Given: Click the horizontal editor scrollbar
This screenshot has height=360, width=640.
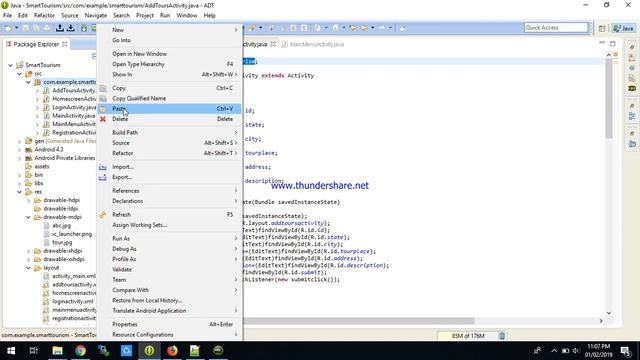Looking at the screenshot, I should [x=359, y=321].
